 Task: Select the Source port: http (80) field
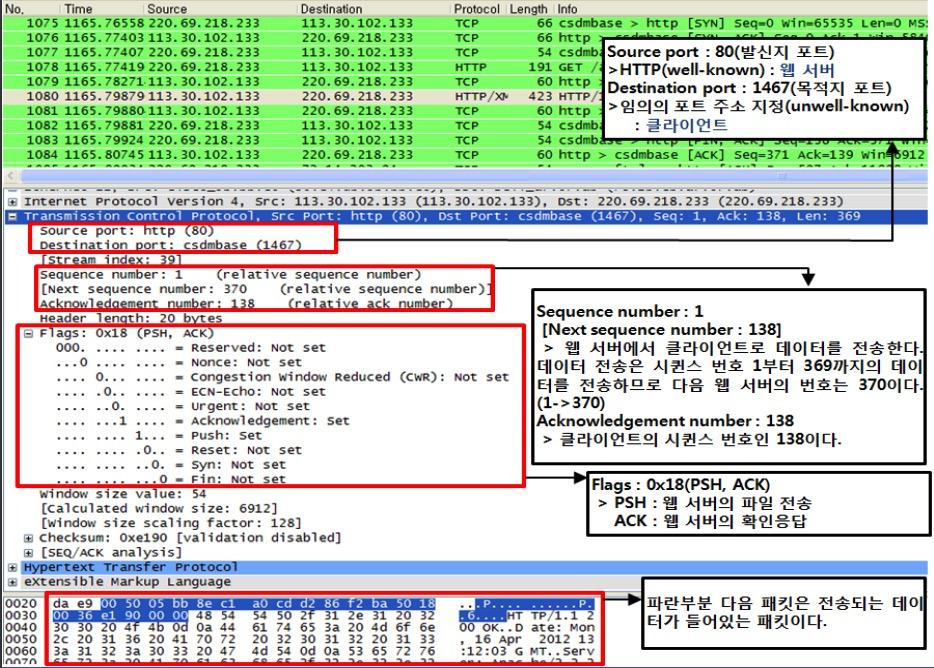[x=126, y=231]
